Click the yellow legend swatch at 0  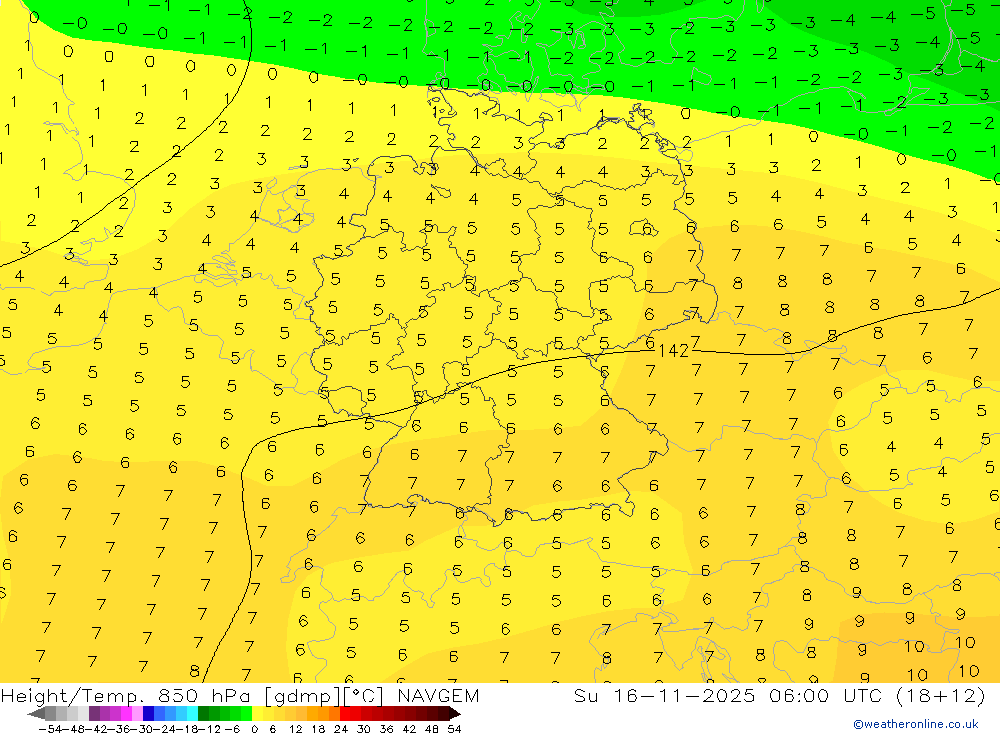point(257,714)
